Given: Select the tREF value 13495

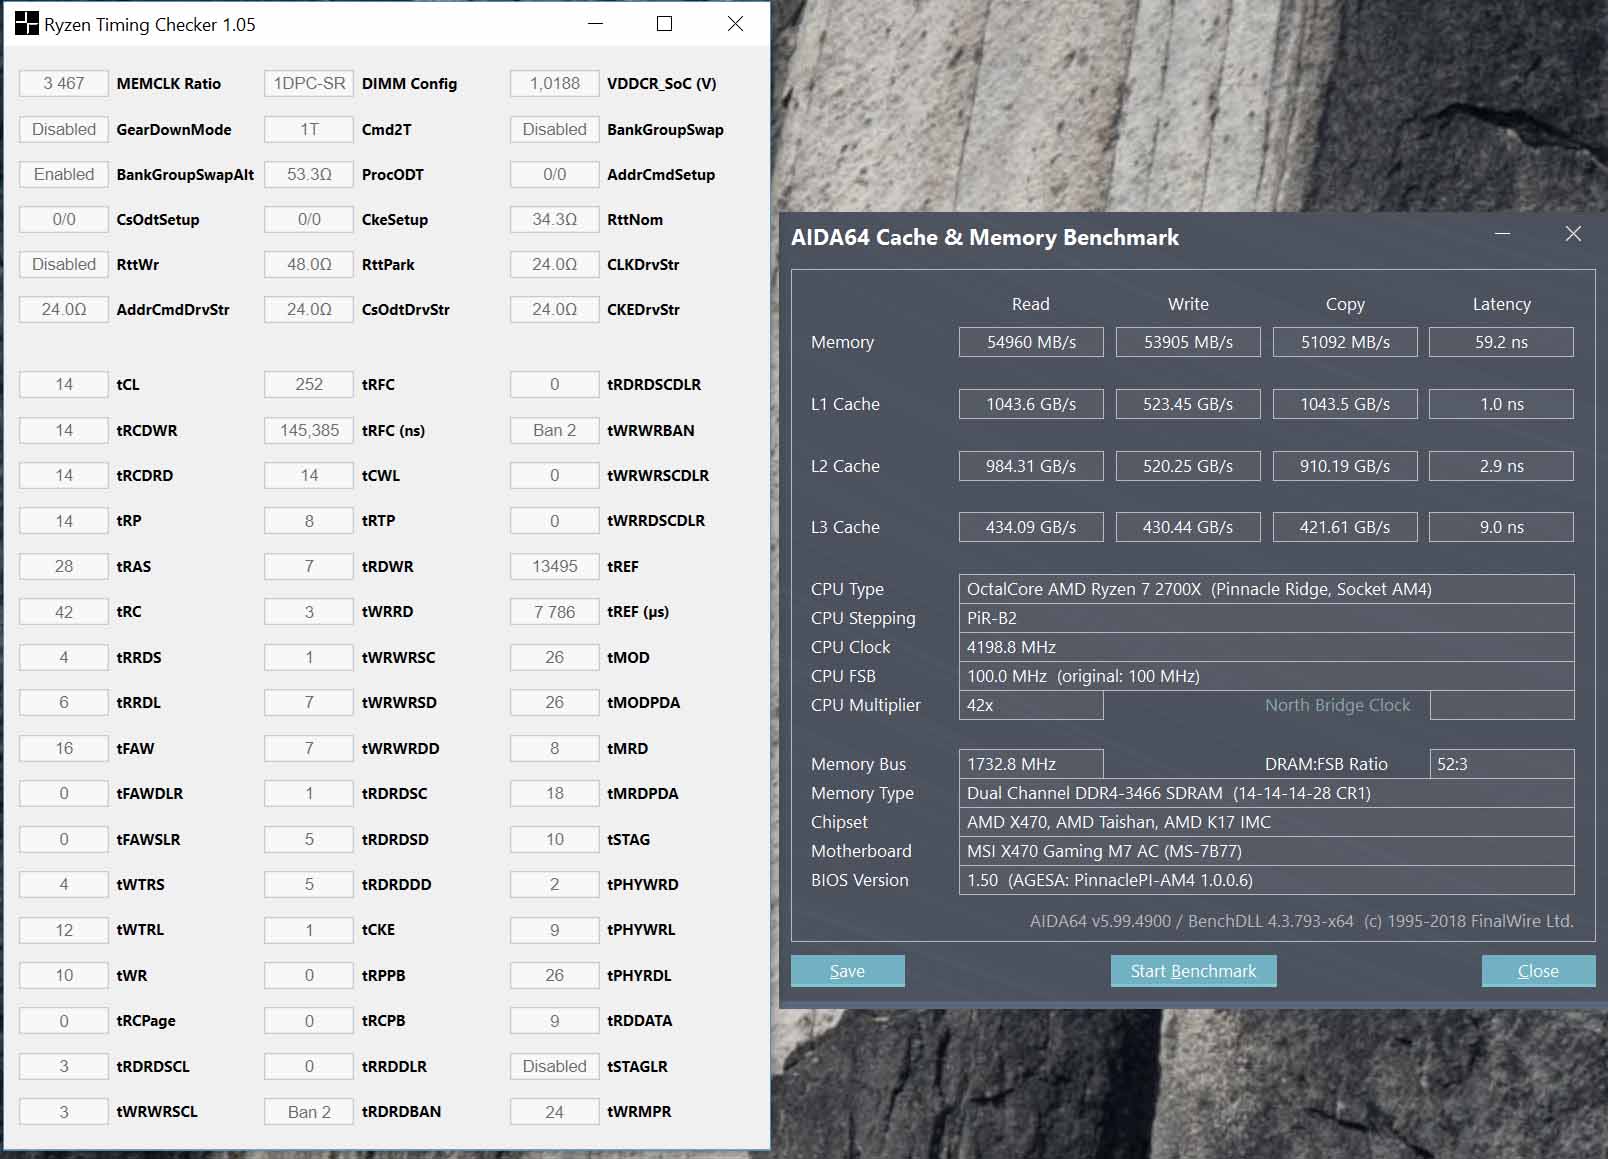Looking at the screenshot, I should click(555, 566).
